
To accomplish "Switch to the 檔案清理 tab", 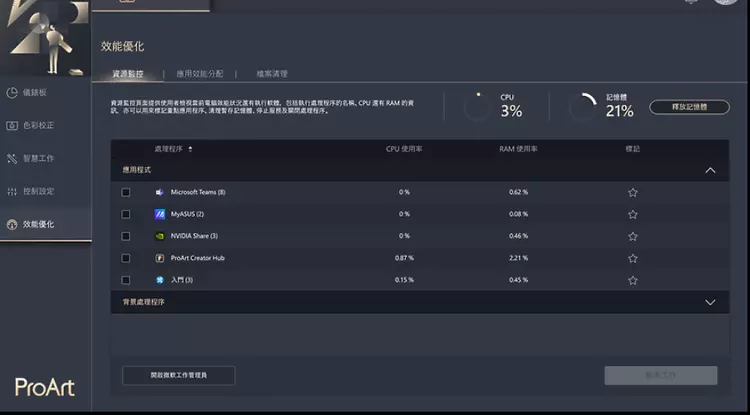I will click(x=272, y=74).
